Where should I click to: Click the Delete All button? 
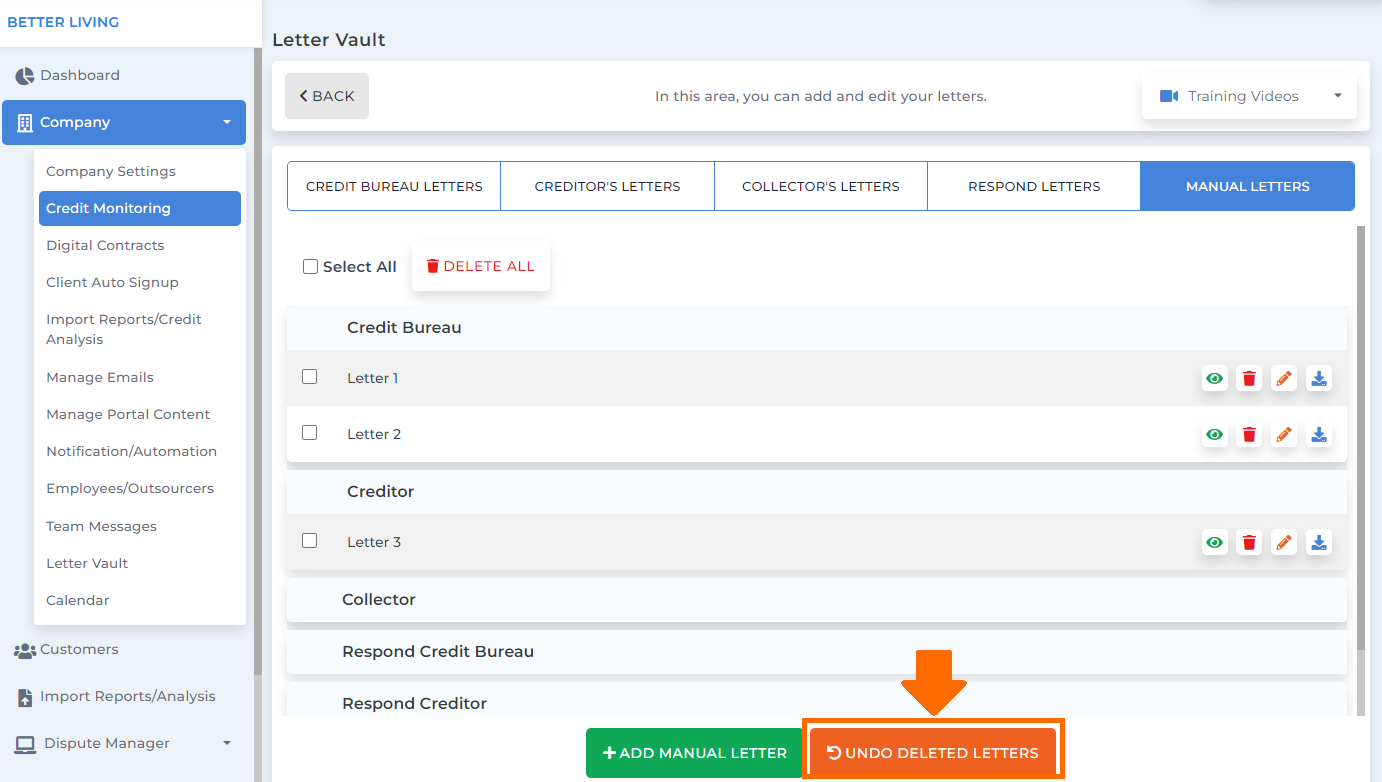tap(481, 266)
